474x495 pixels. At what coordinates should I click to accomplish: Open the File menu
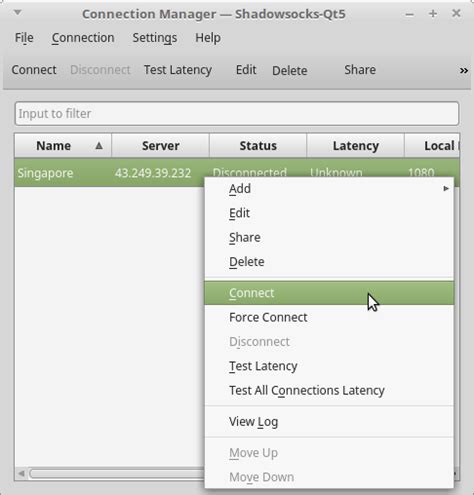point(24,38)
